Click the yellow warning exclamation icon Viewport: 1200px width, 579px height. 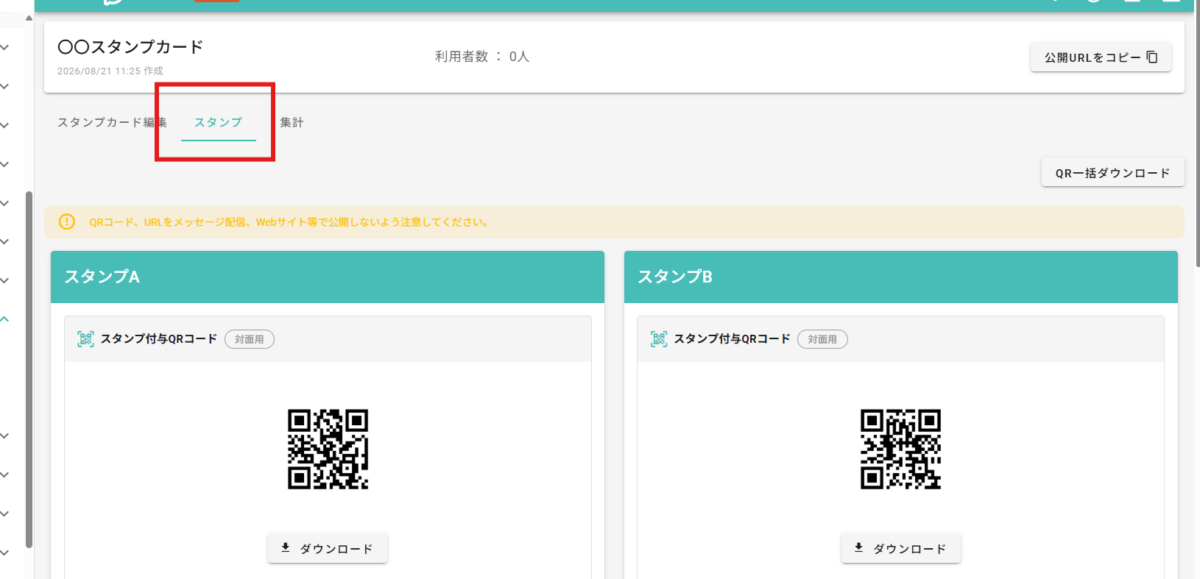67,222
